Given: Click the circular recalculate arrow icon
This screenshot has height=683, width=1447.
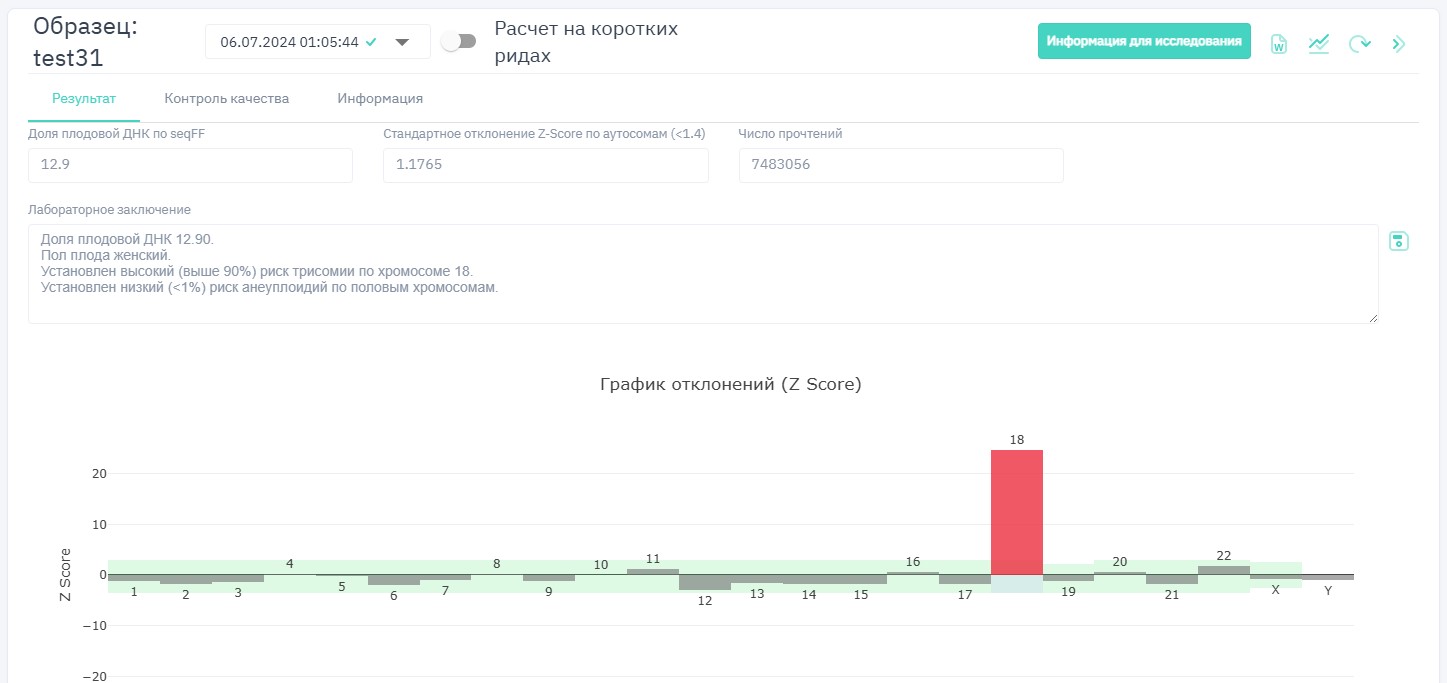Looking at the screenshot, I should tap(1358, 44).
